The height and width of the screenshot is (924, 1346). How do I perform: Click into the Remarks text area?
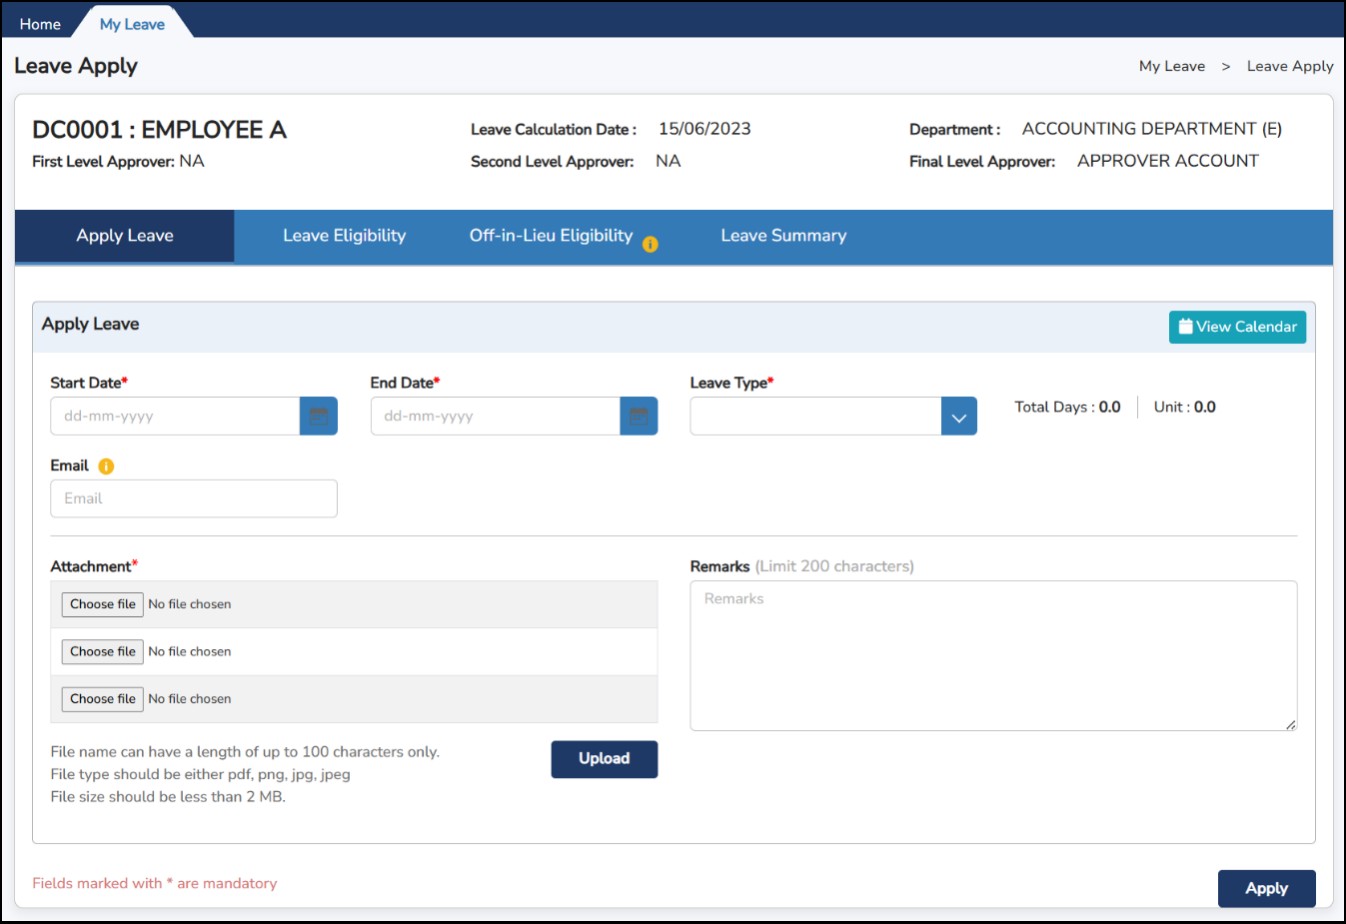[x=993, y=656]
